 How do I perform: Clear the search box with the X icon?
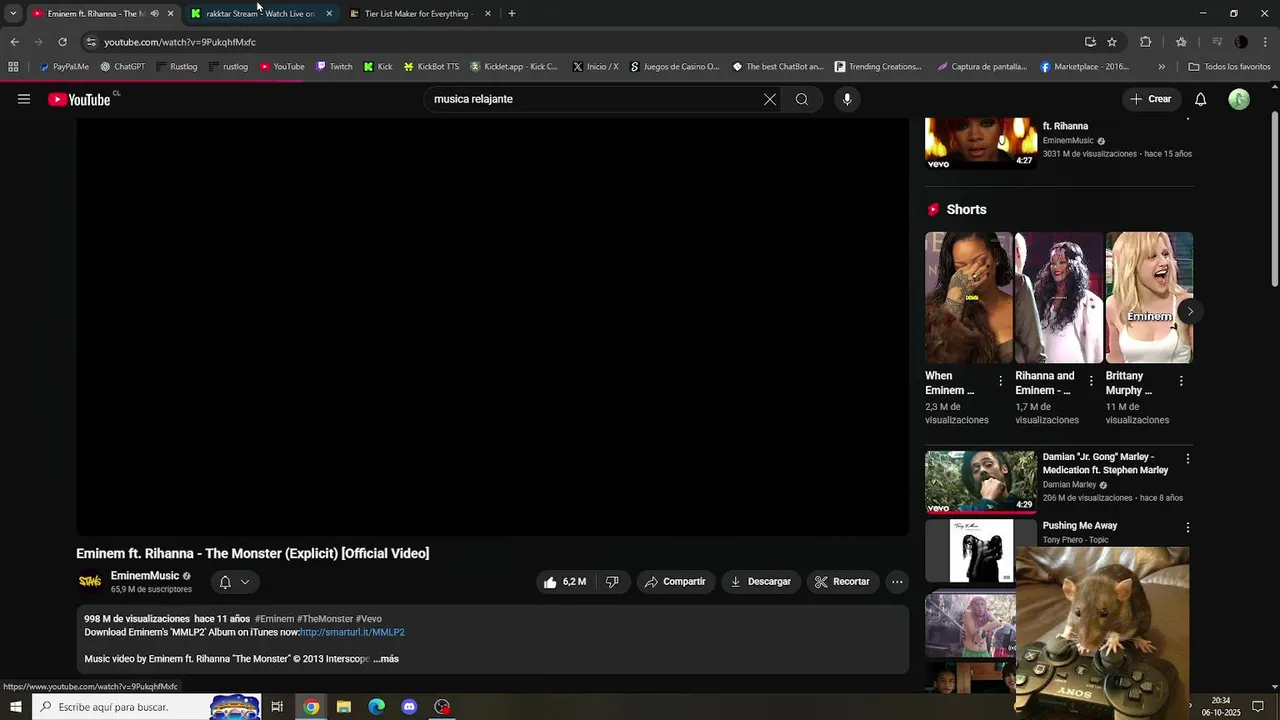pyautogui.click(x=770, y=99)
